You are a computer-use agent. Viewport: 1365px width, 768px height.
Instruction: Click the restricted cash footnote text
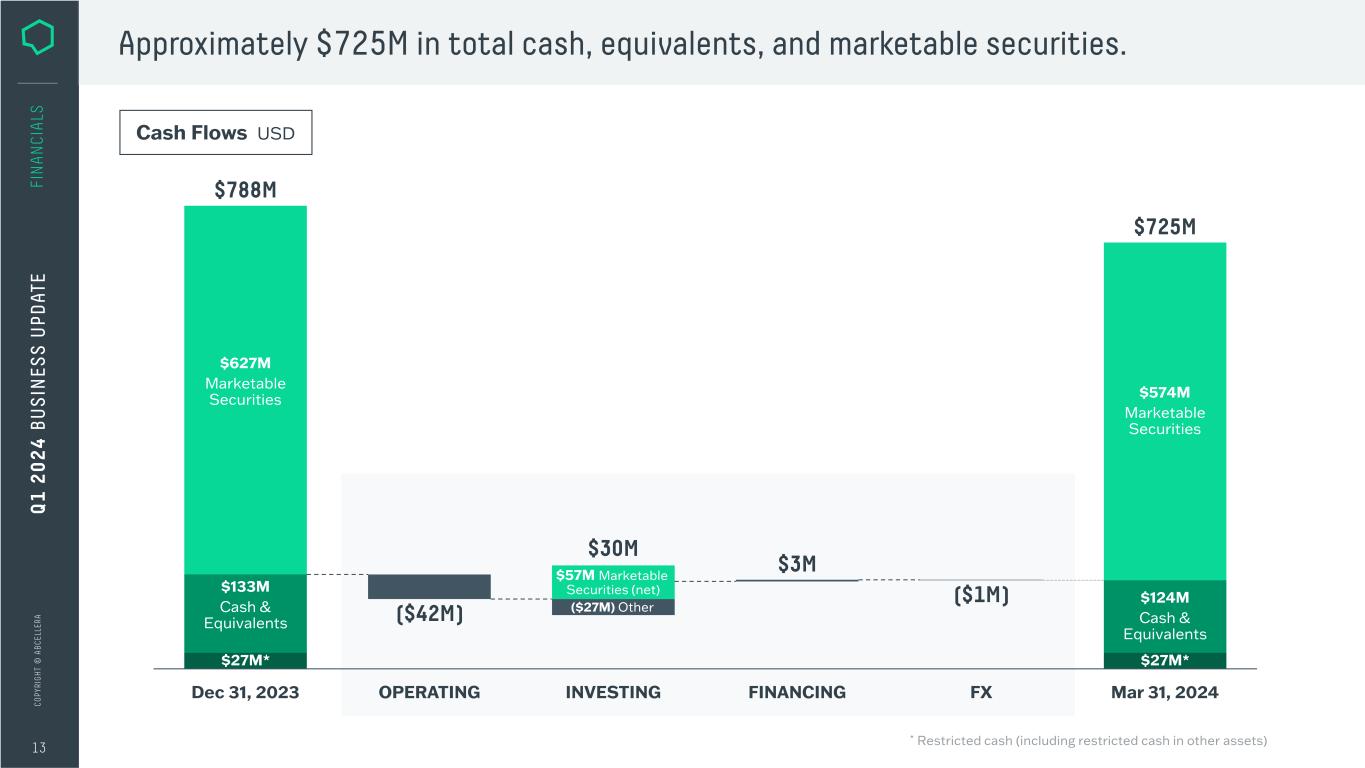click(x=1088, y=741)
